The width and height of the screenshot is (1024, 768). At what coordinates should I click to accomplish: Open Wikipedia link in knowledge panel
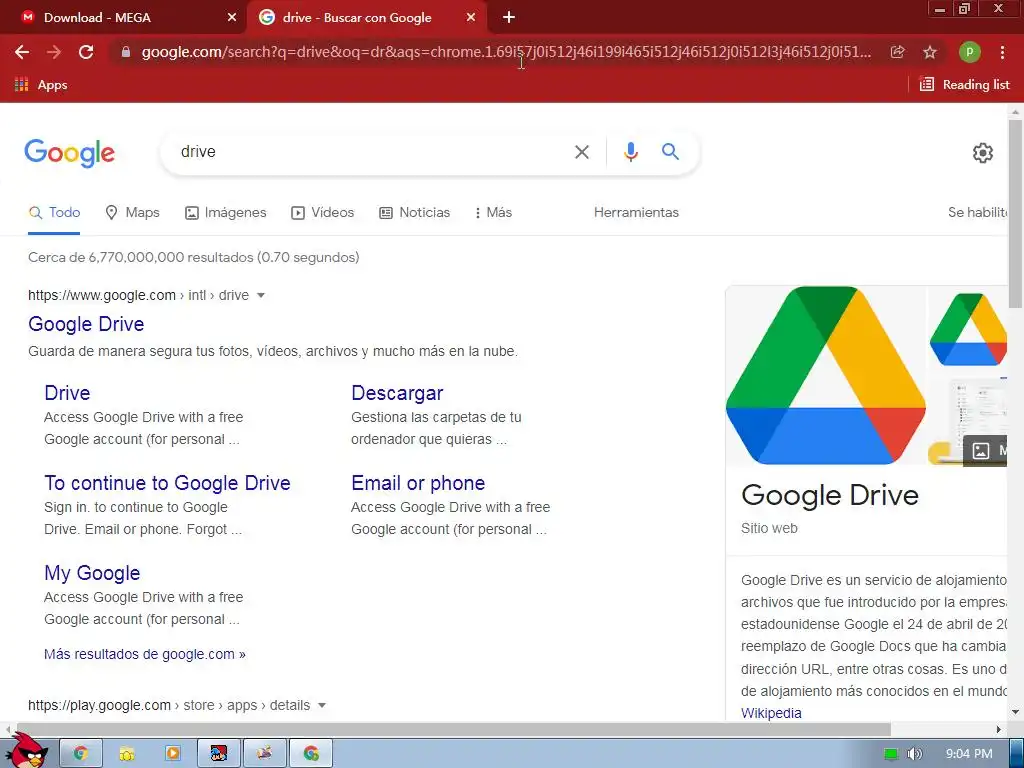771,713
